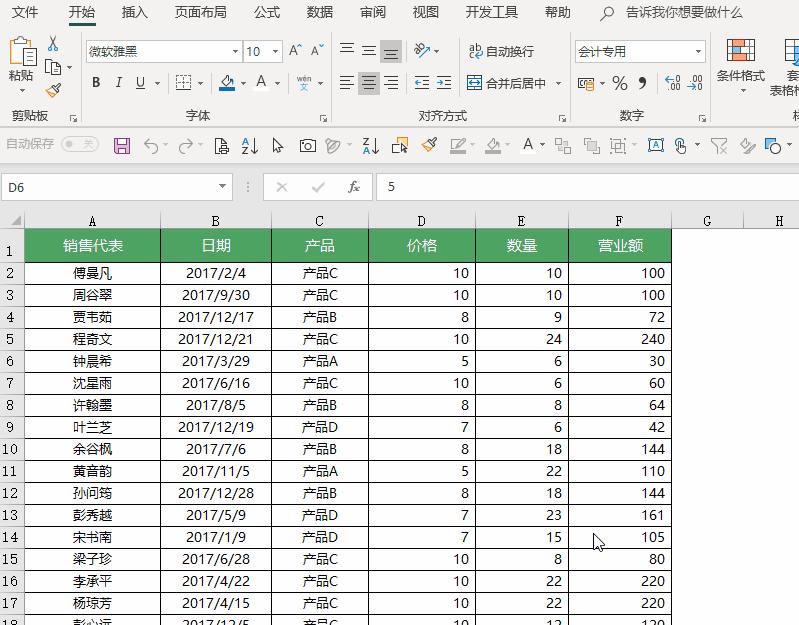The width and height of the screenshot is (799, 625).
Task: Toggle Bold formatting
Action: (x=96, y=83)
